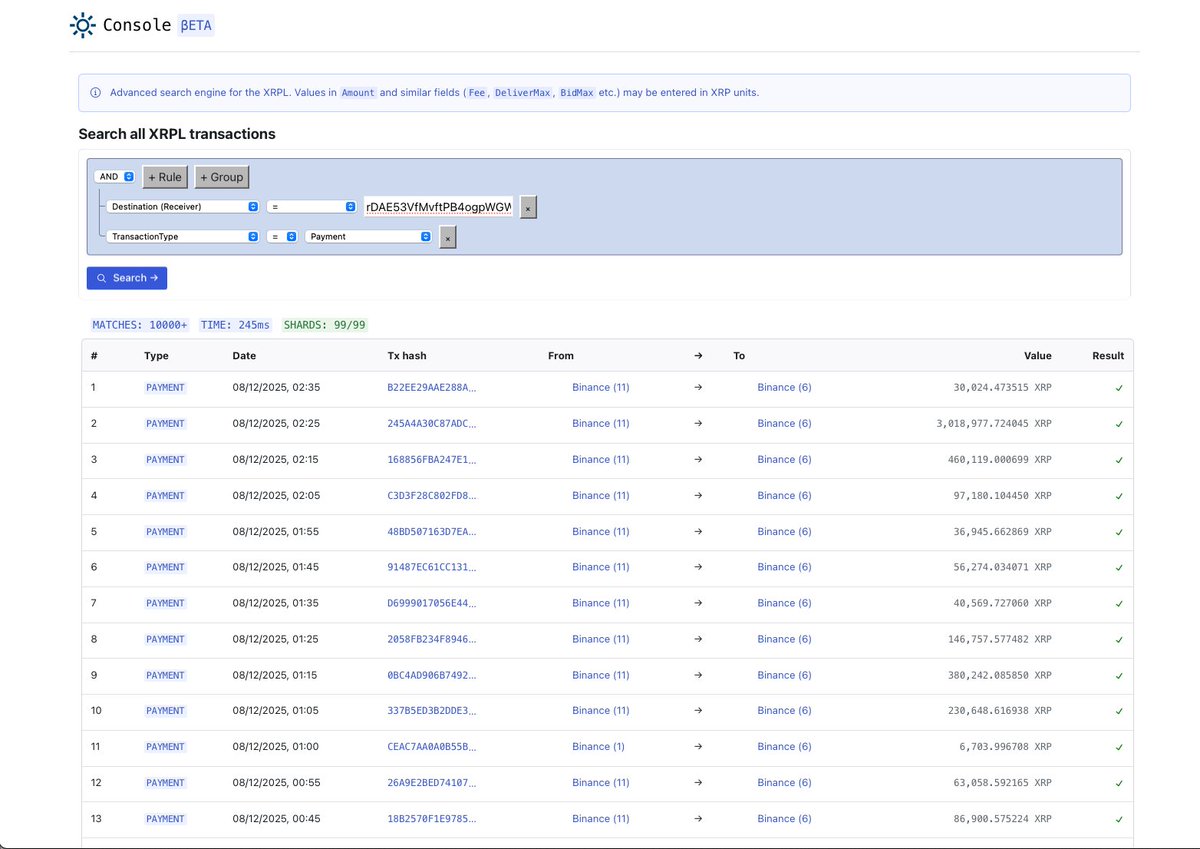1200x849 pixels.
Task: Click the Tx hash column header
Action: tap(407, 355)
